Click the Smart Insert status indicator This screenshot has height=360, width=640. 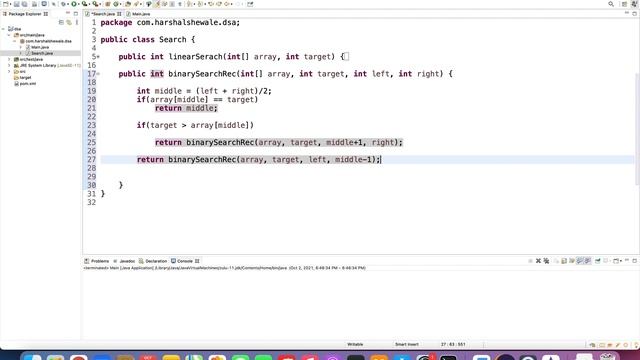(407, 344)
